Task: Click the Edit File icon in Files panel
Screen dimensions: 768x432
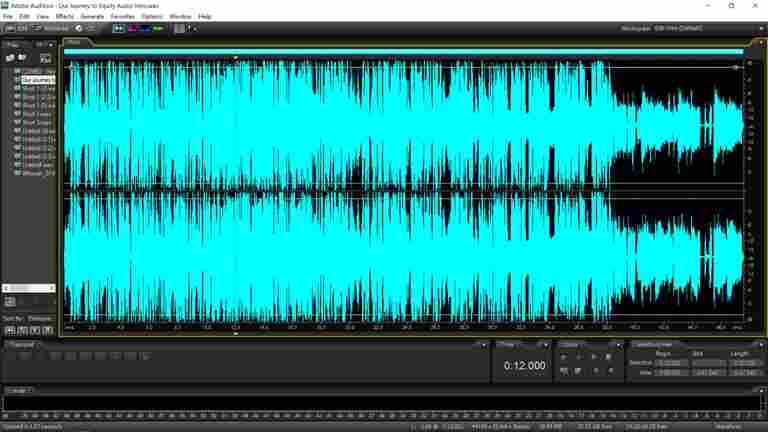Action: (x=45, y=59)
